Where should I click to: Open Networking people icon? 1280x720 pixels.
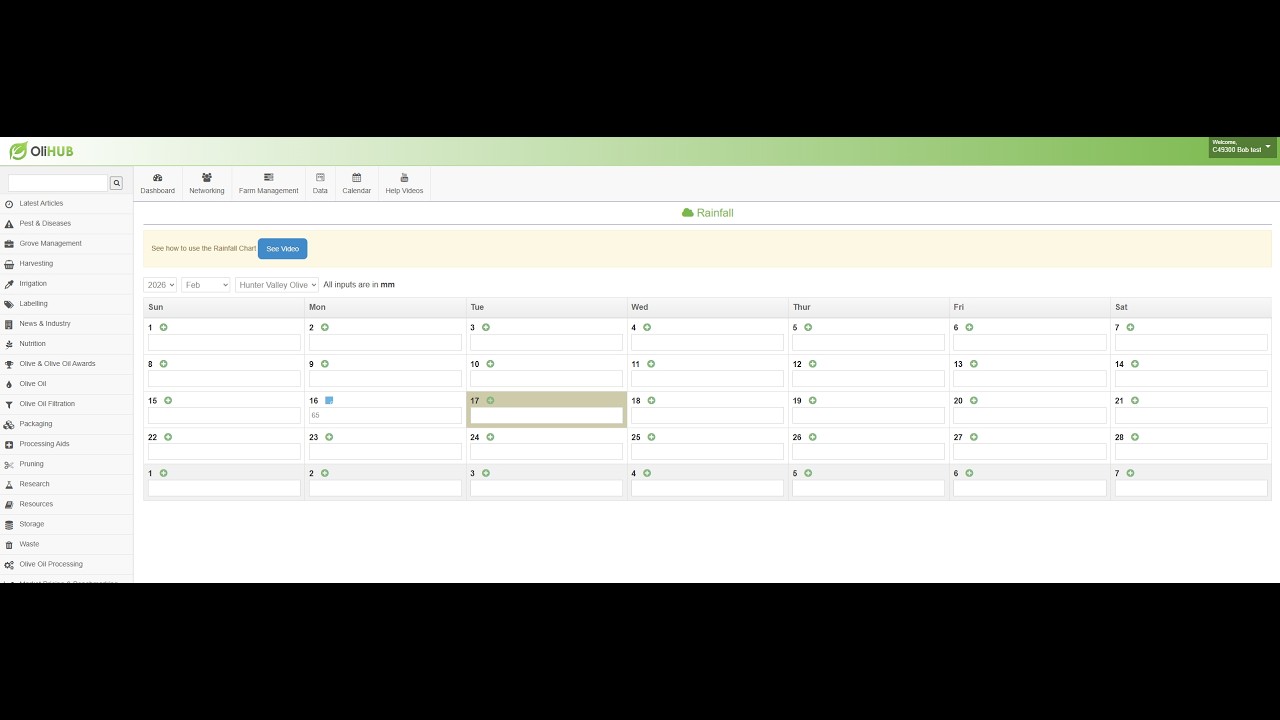[x=207, y=178]
